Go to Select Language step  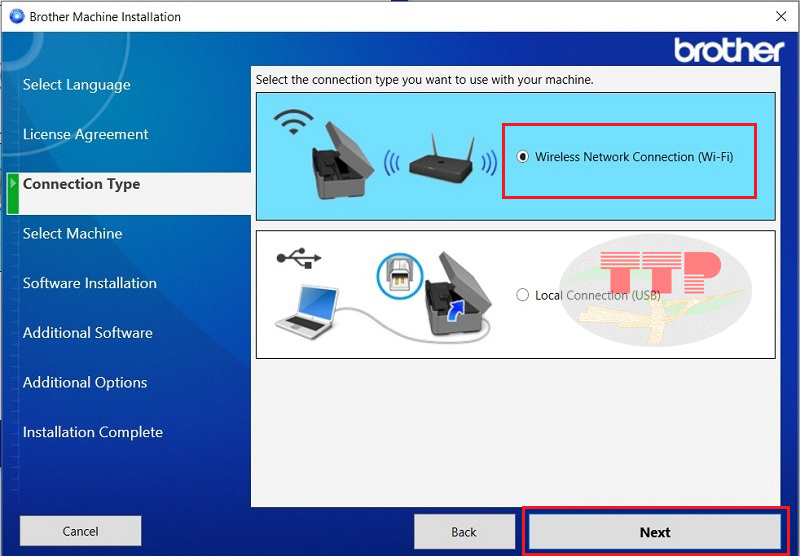coord(77,85)
